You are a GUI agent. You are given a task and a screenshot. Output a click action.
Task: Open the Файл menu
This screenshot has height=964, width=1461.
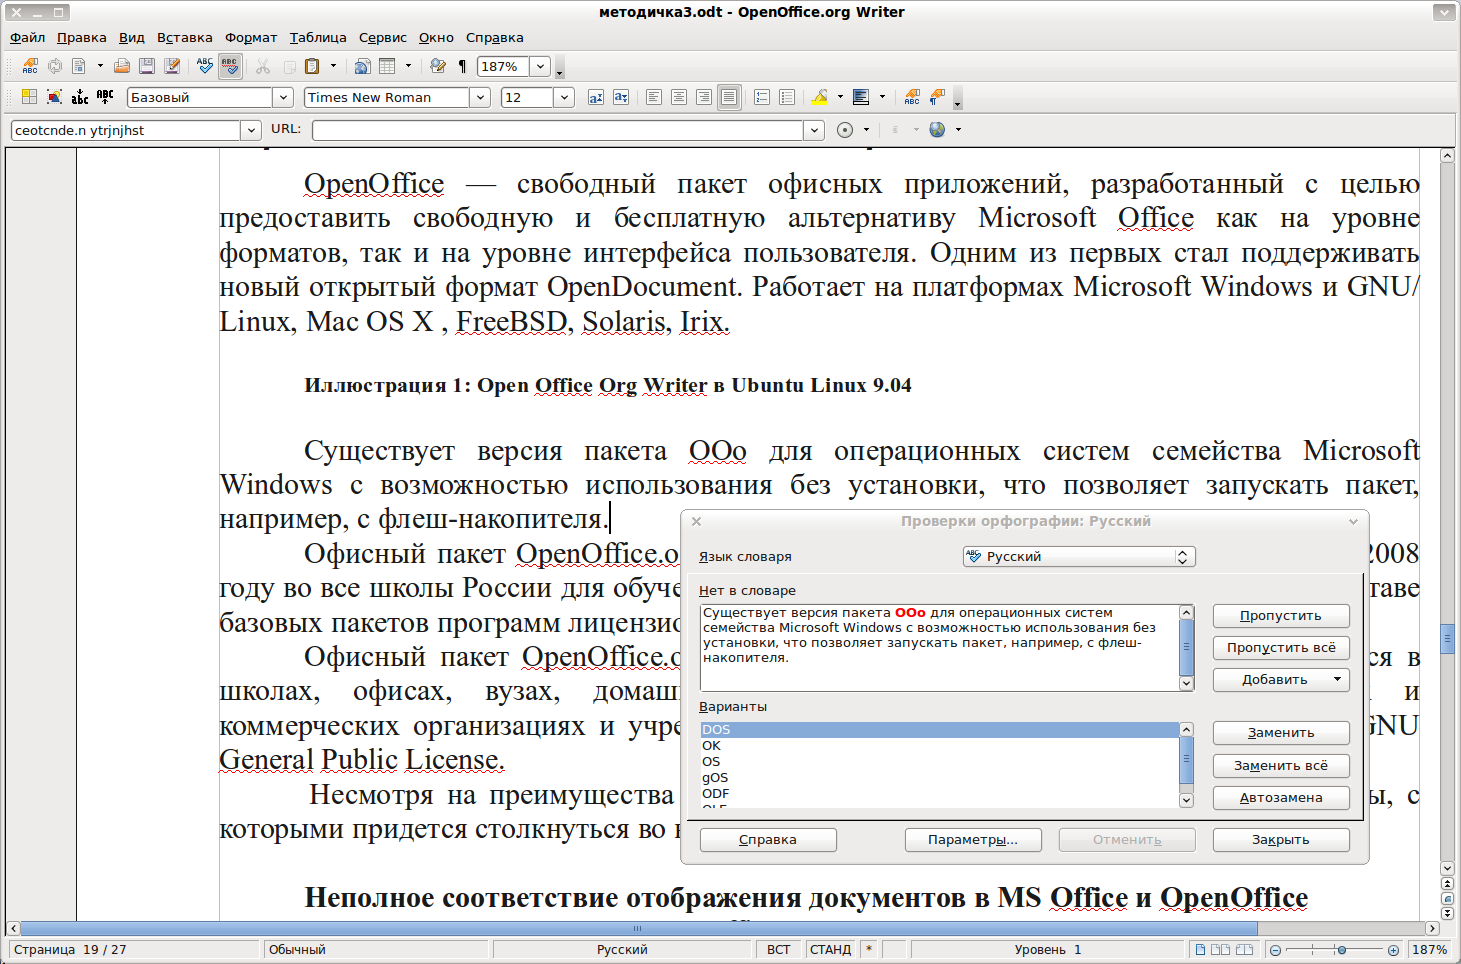point(28,37)
